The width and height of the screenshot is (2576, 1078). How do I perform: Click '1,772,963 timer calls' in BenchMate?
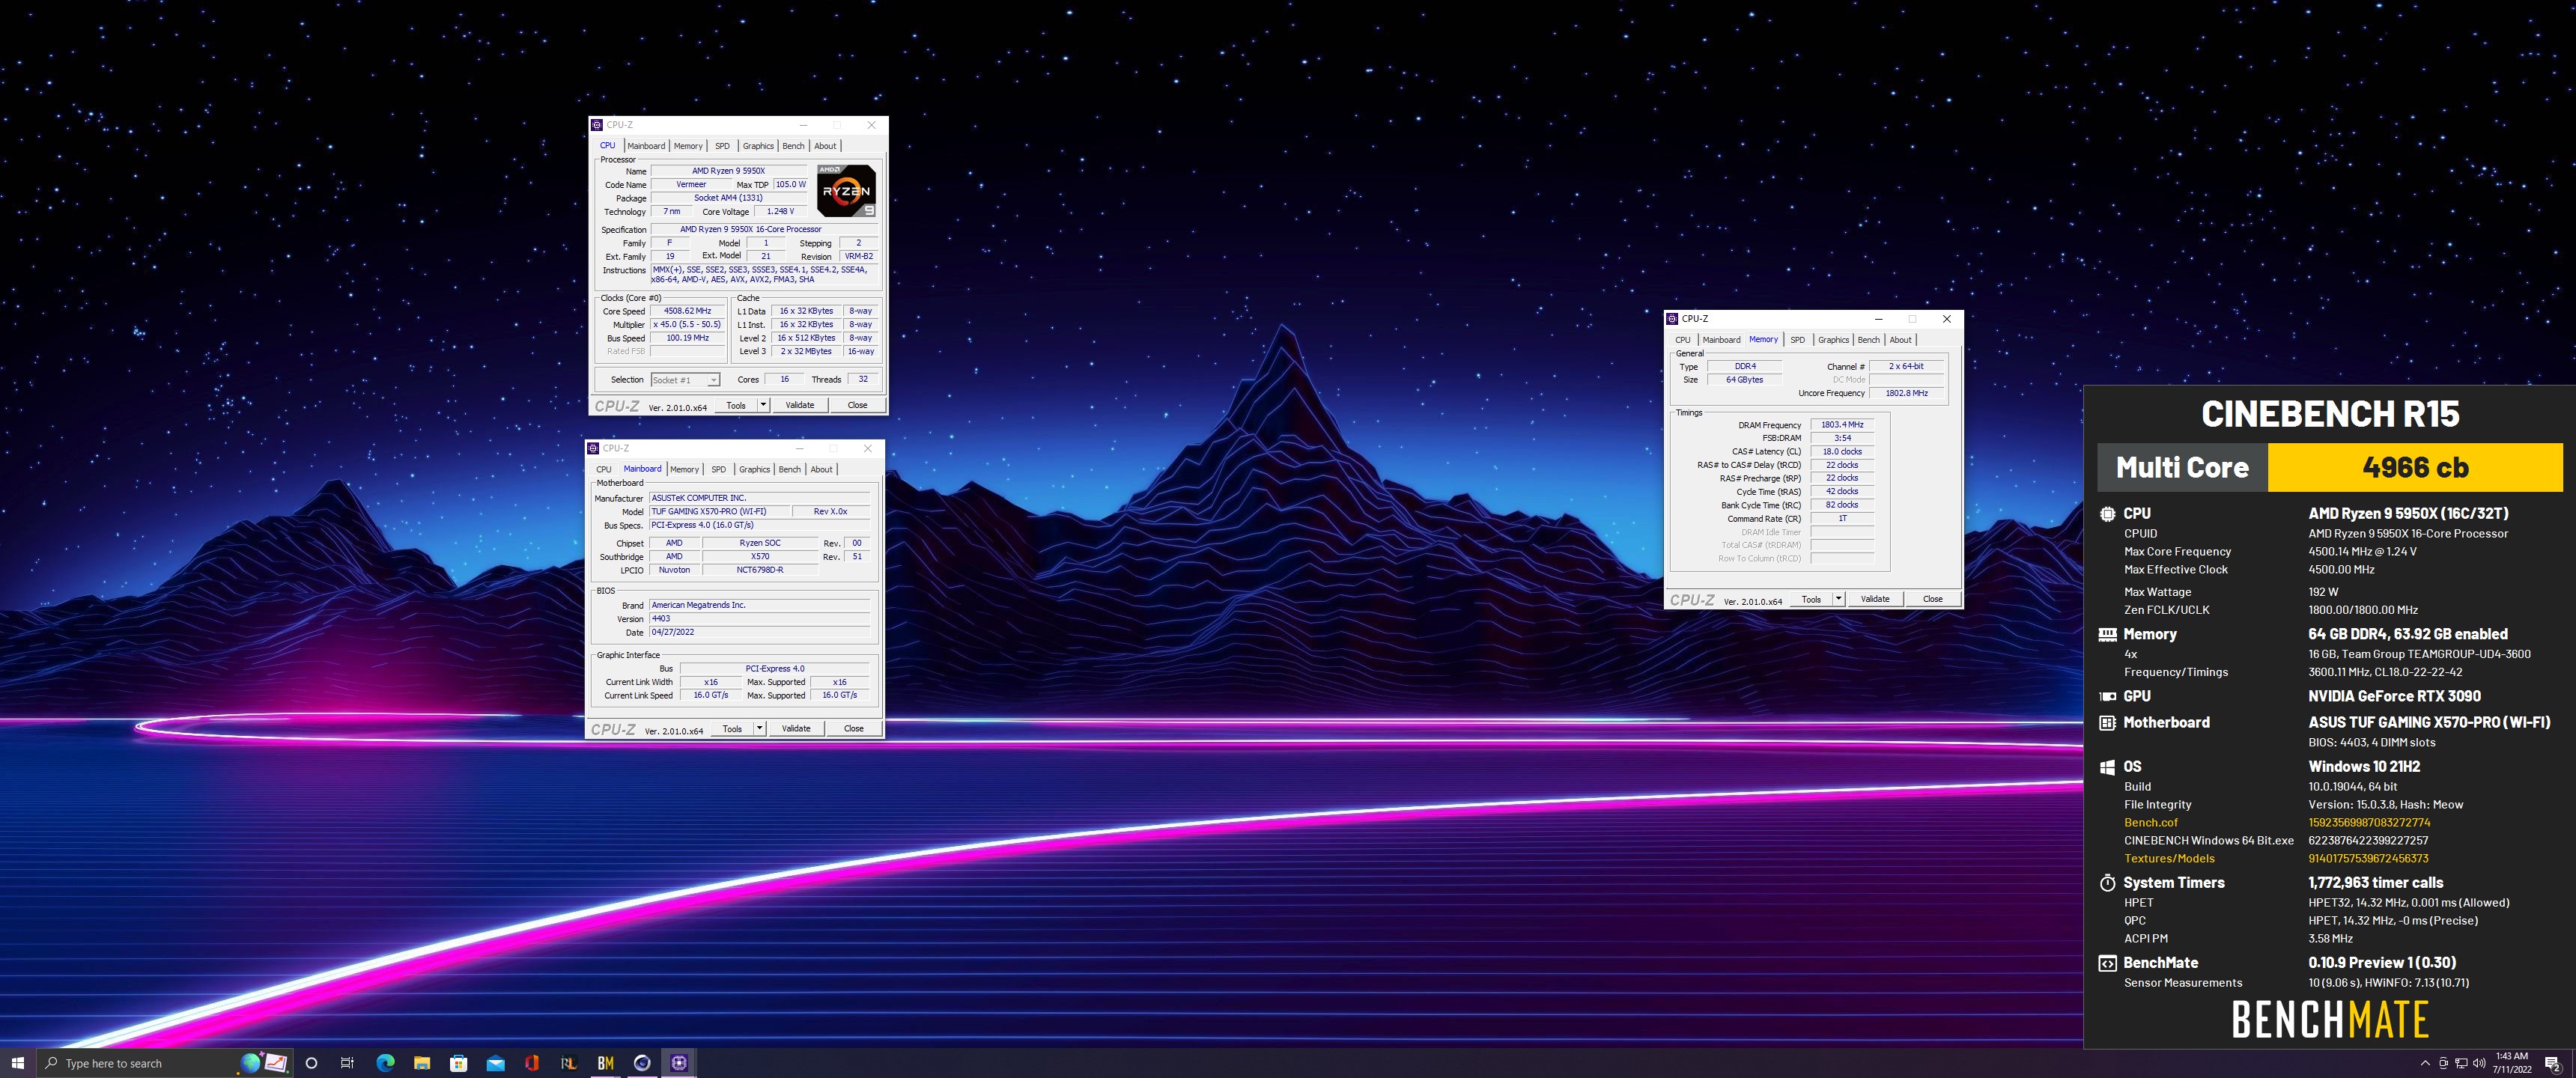tap(2375, 882)
